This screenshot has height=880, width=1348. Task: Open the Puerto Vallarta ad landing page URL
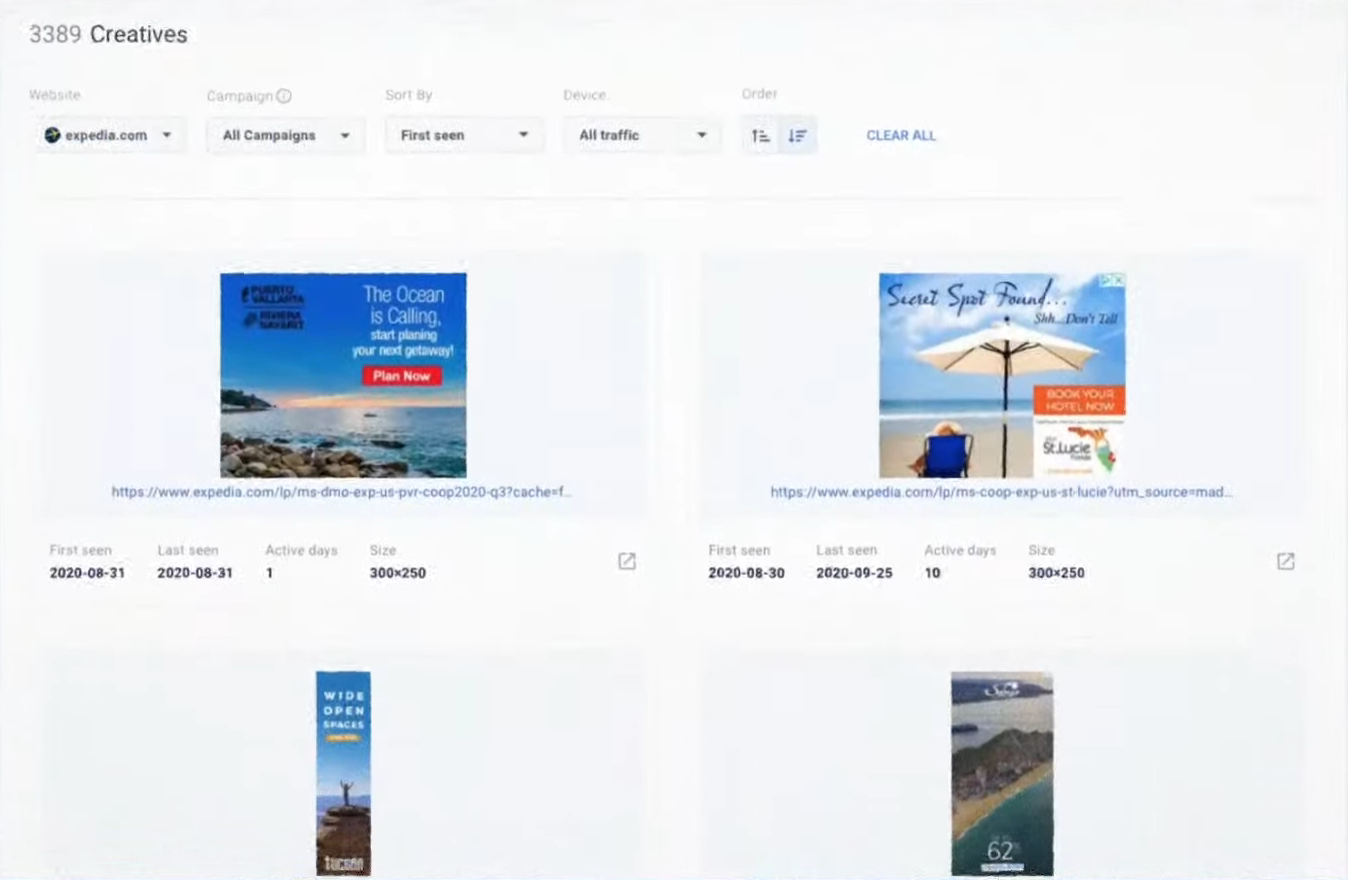(342, 492)
